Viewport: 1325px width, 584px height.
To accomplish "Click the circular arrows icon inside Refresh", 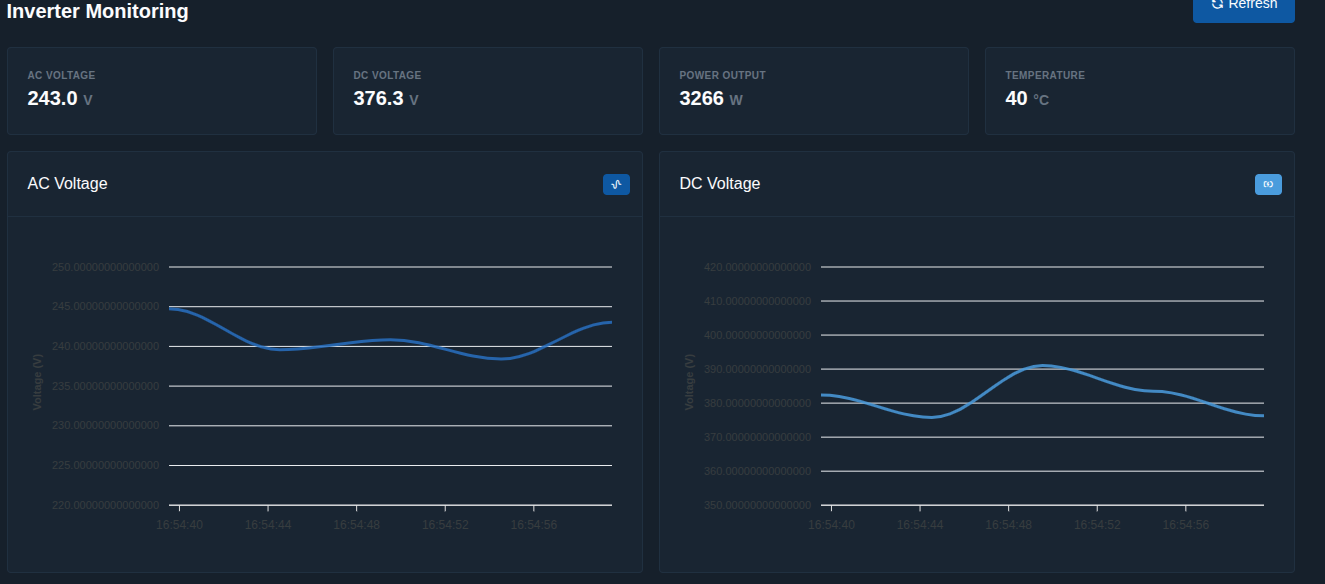I will pyautogui.click(x=1217, y=5).
